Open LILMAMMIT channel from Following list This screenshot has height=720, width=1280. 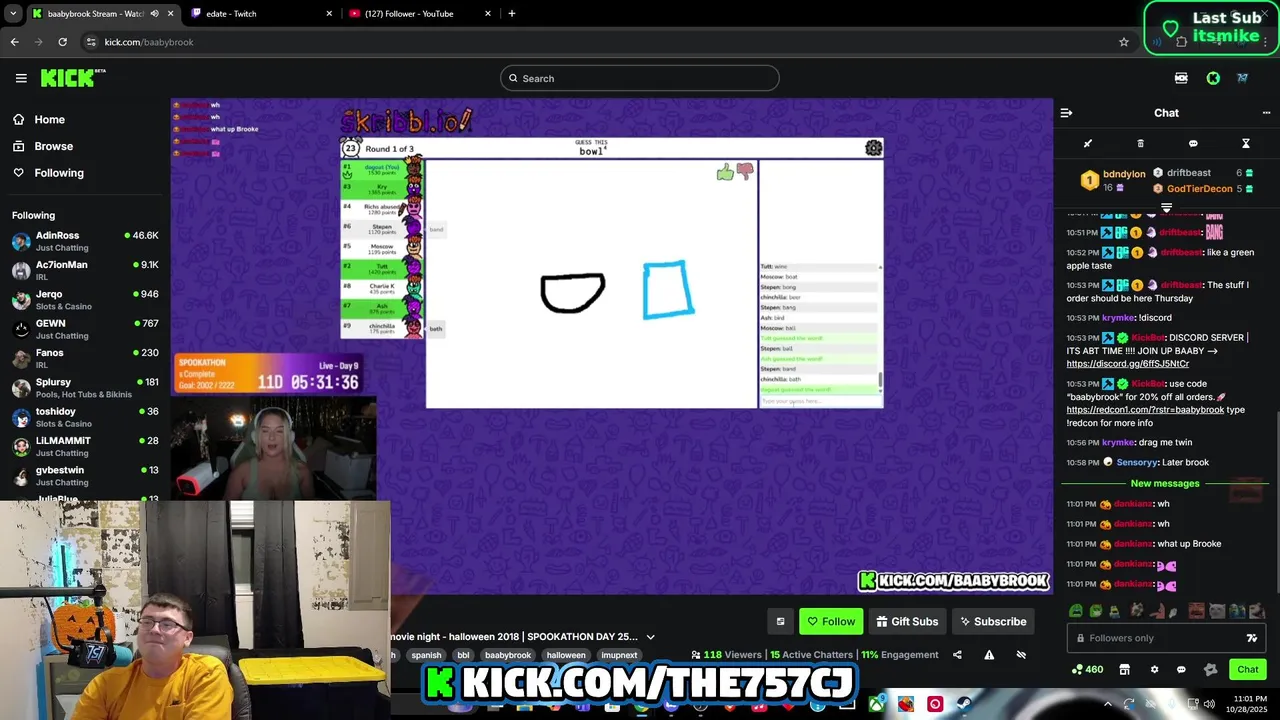point(85,446)
